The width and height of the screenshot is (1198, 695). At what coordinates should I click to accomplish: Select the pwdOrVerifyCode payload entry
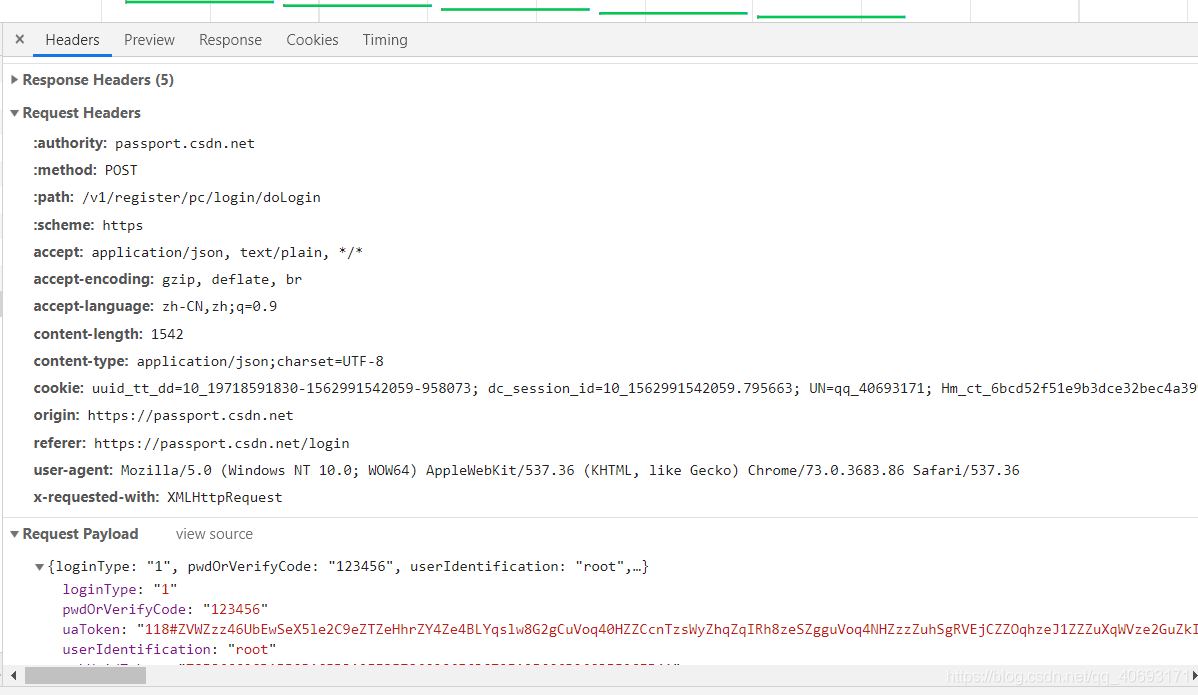(x=165, y=609)
